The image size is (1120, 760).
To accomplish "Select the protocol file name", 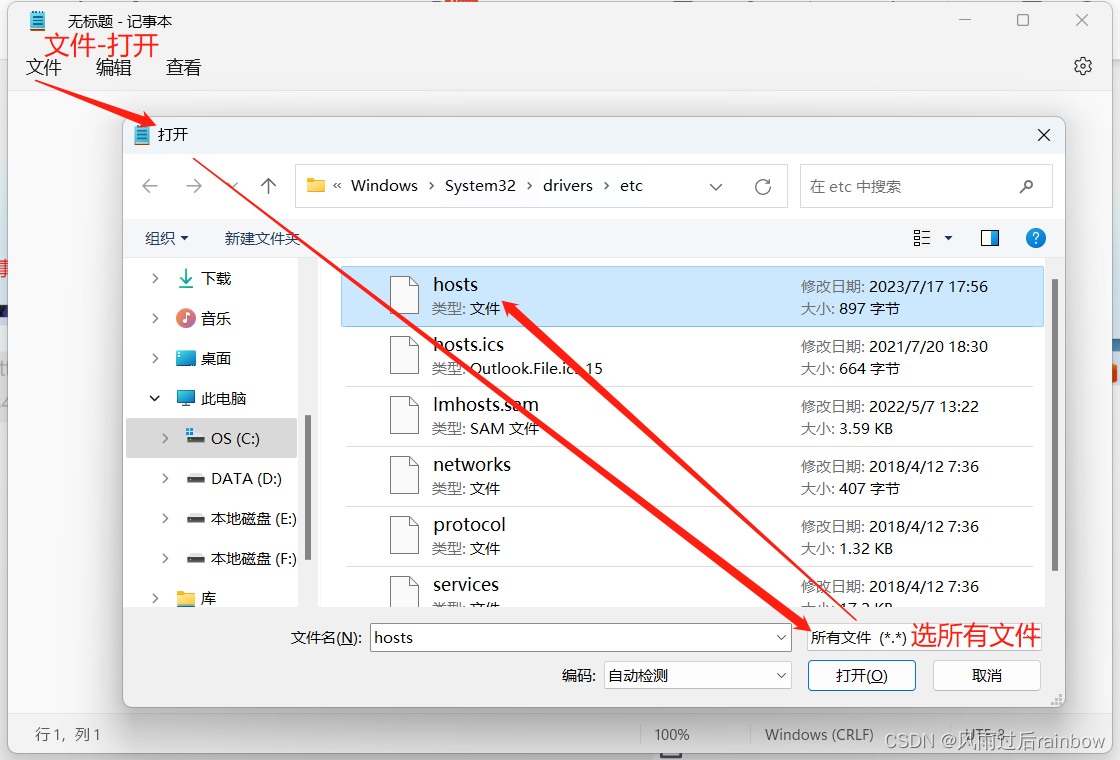I will pyautogui.click(x=469, y=524).
